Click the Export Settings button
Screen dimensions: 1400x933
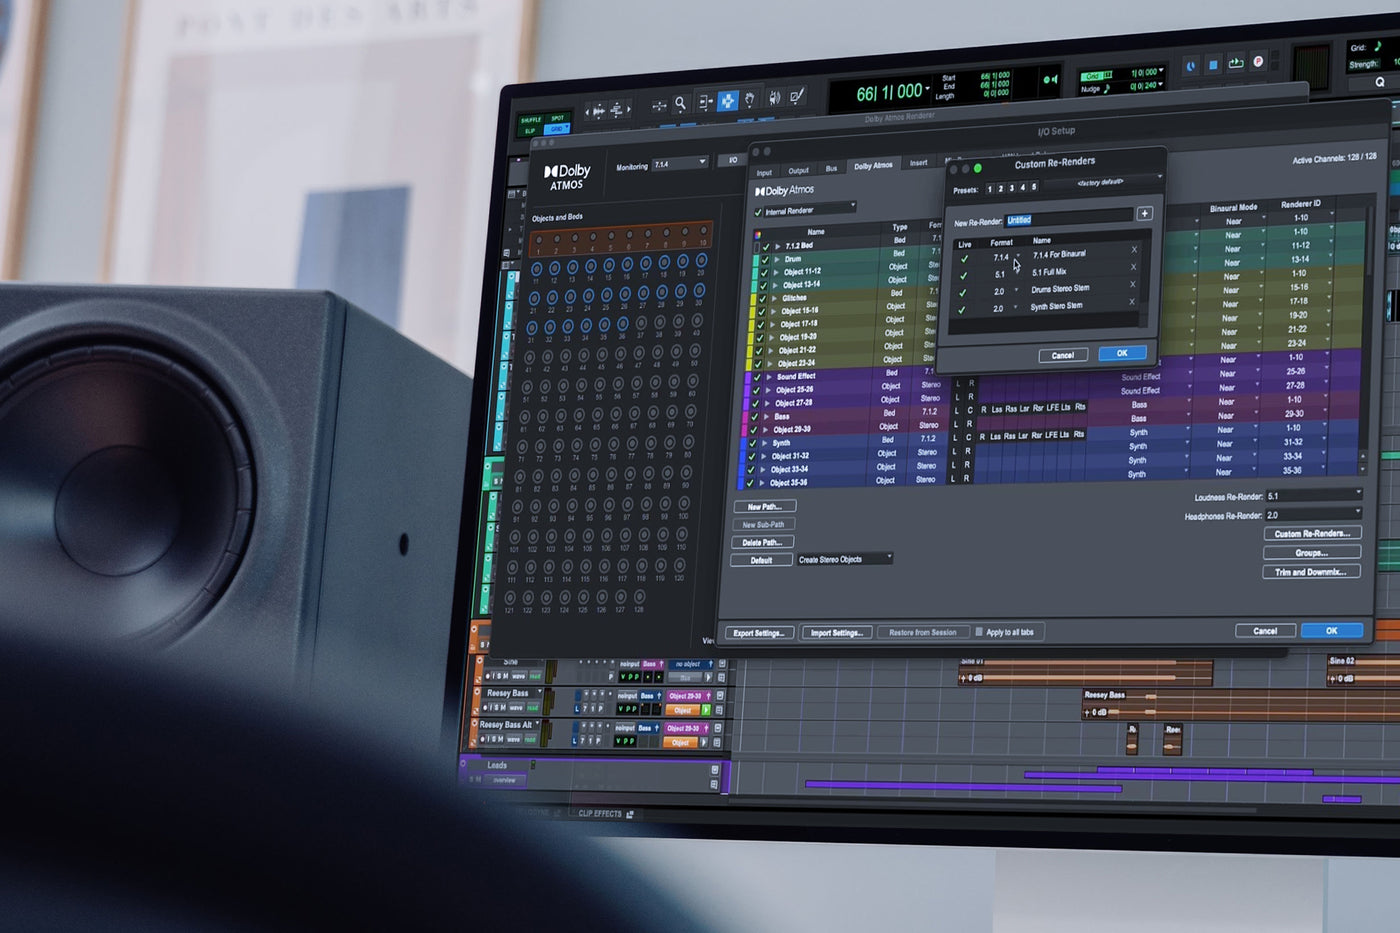coord(759,633)
